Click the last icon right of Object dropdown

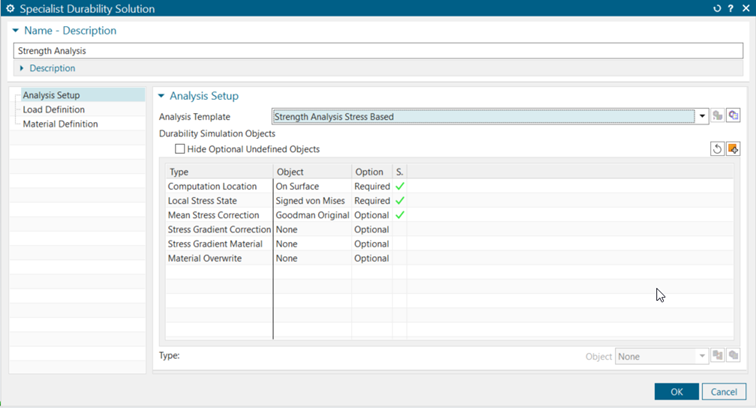pos(733,356)
